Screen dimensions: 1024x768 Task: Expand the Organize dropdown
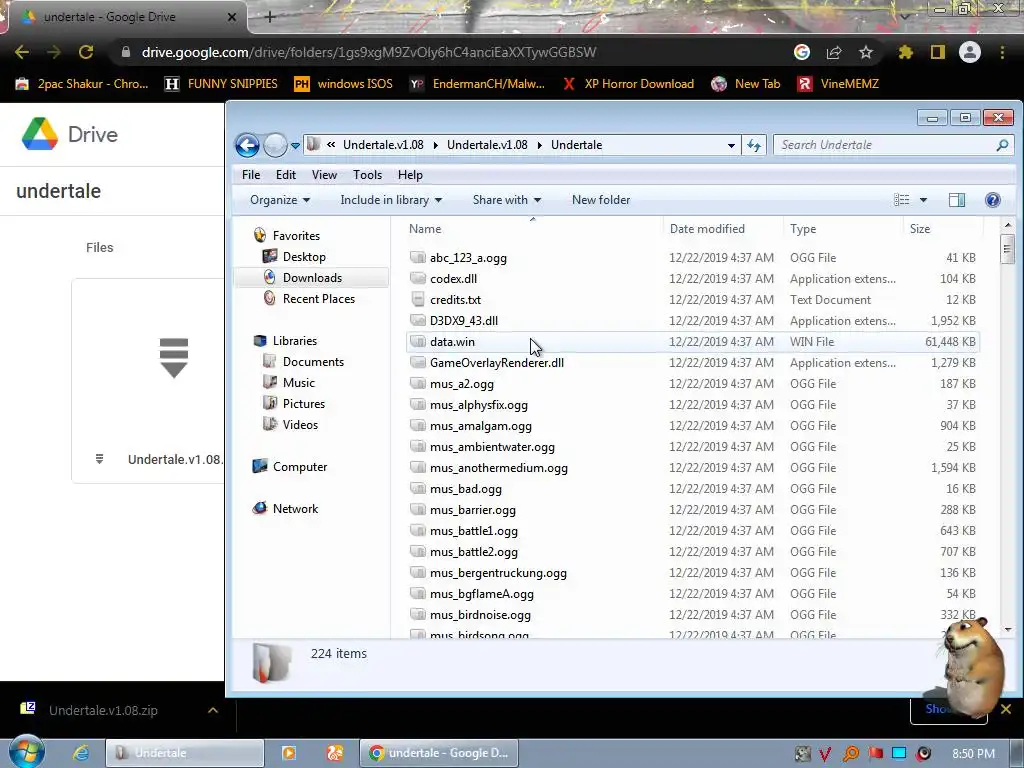(x=280, y=200)
